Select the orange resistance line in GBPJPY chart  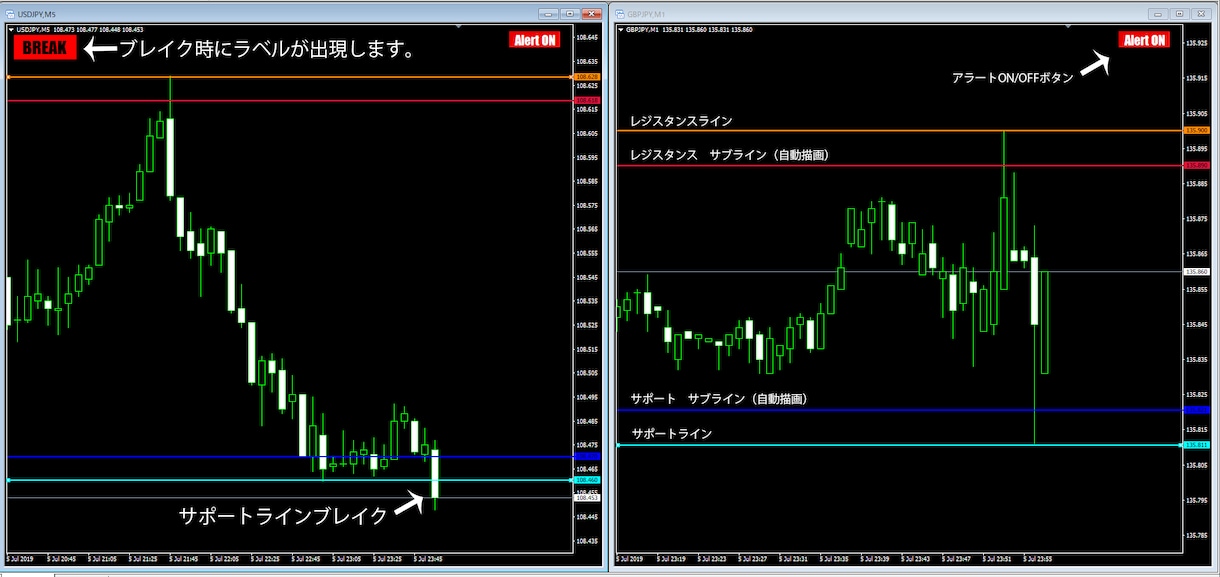click(x=900, y=130)
